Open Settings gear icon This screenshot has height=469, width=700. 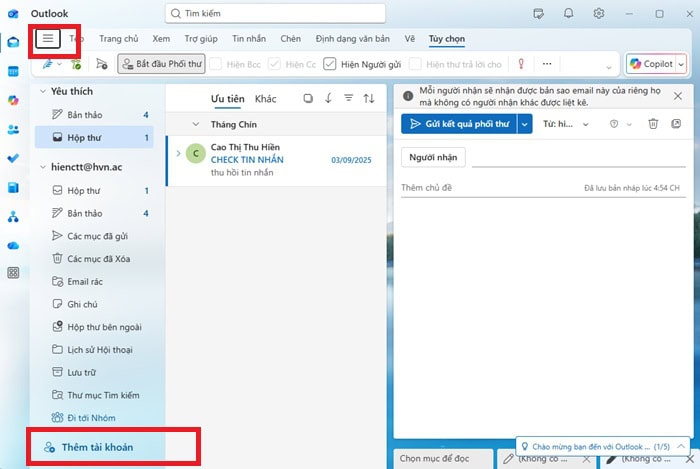click(599, 13)
